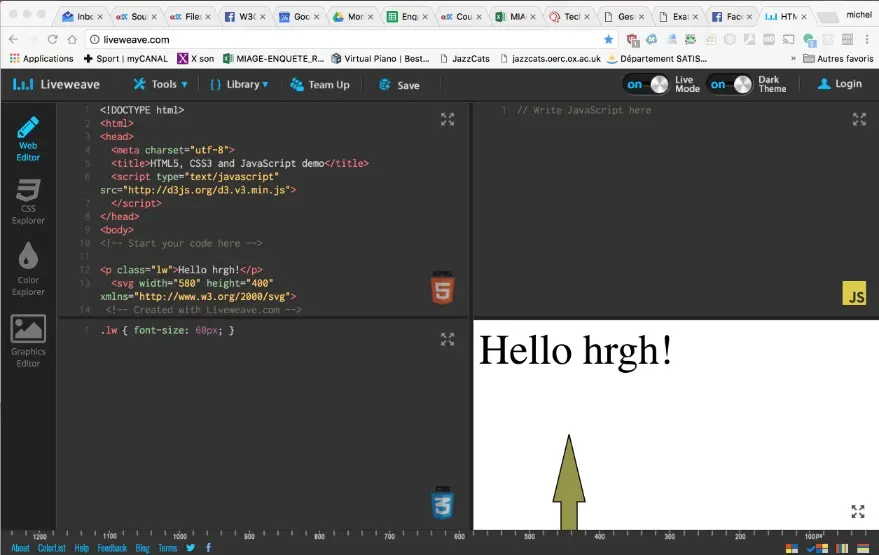Switch to the four-quadrant grid layout
The image size is (879, 555).
792,548
